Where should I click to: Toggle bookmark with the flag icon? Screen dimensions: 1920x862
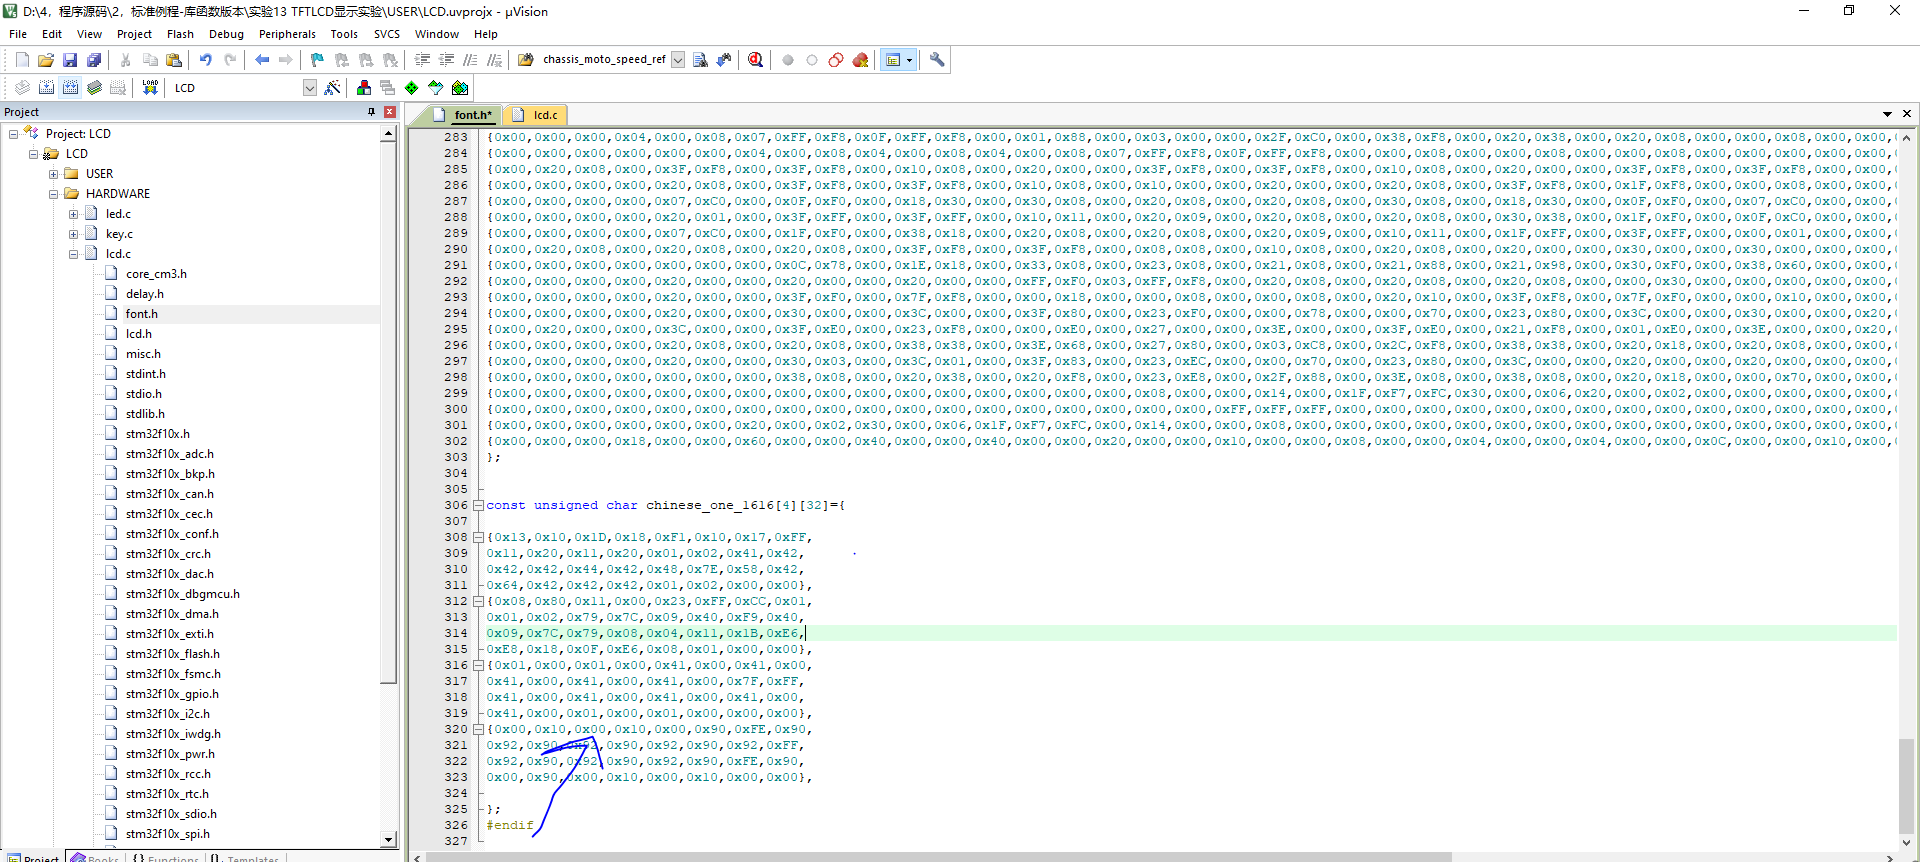click(x=317, y=60)
